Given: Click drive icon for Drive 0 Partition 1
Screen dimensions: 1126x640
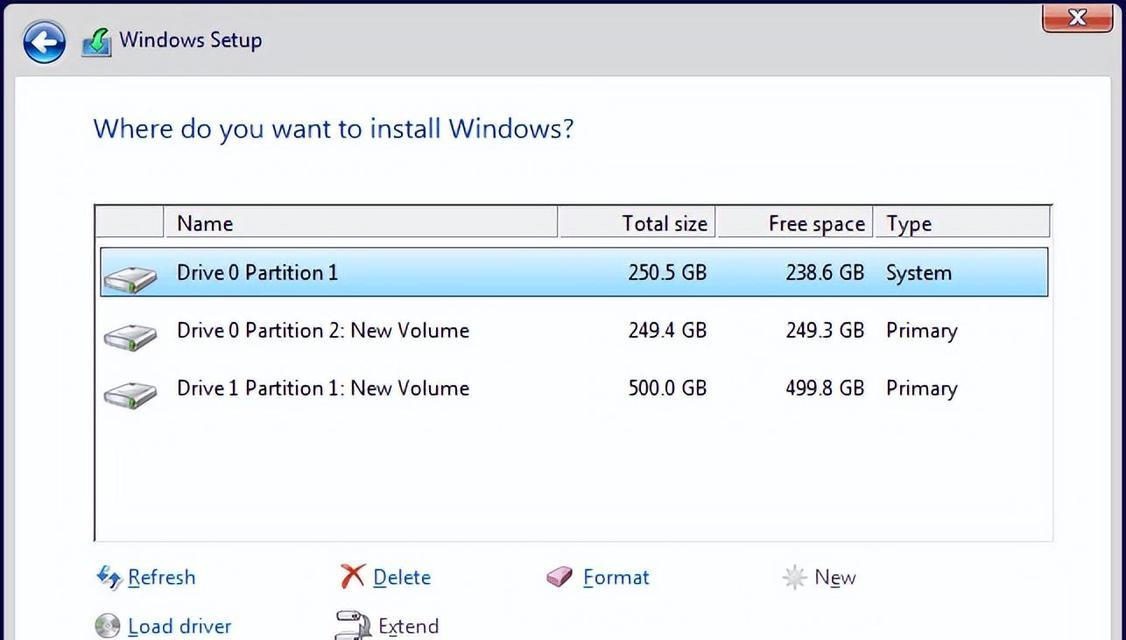Looking at the screenshot, I should tap(130, 278).
